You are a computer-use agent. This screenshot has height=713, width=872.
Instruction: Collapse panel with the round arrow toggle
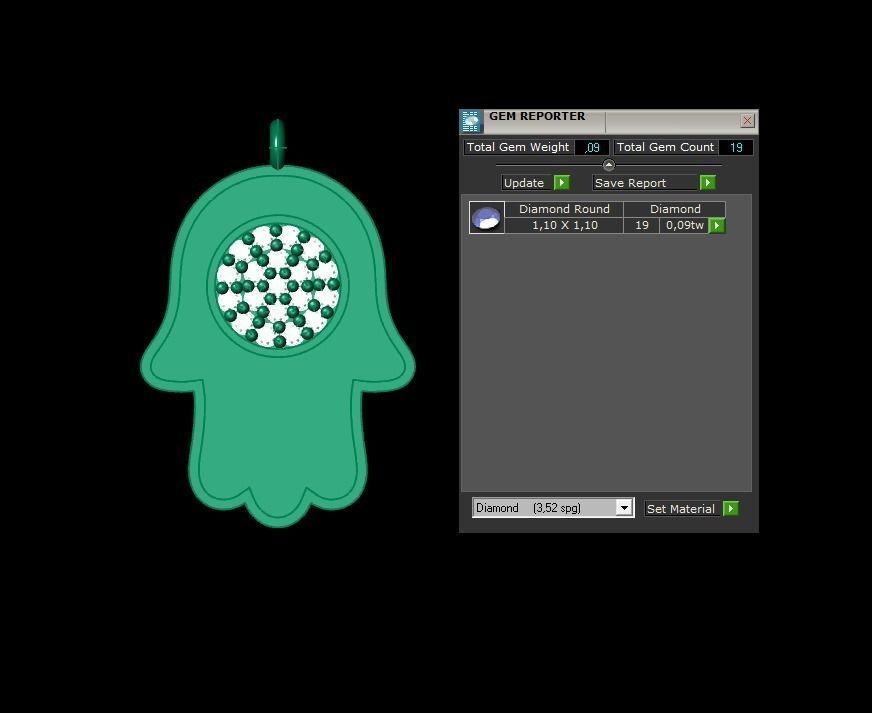(x=609, y=165)
